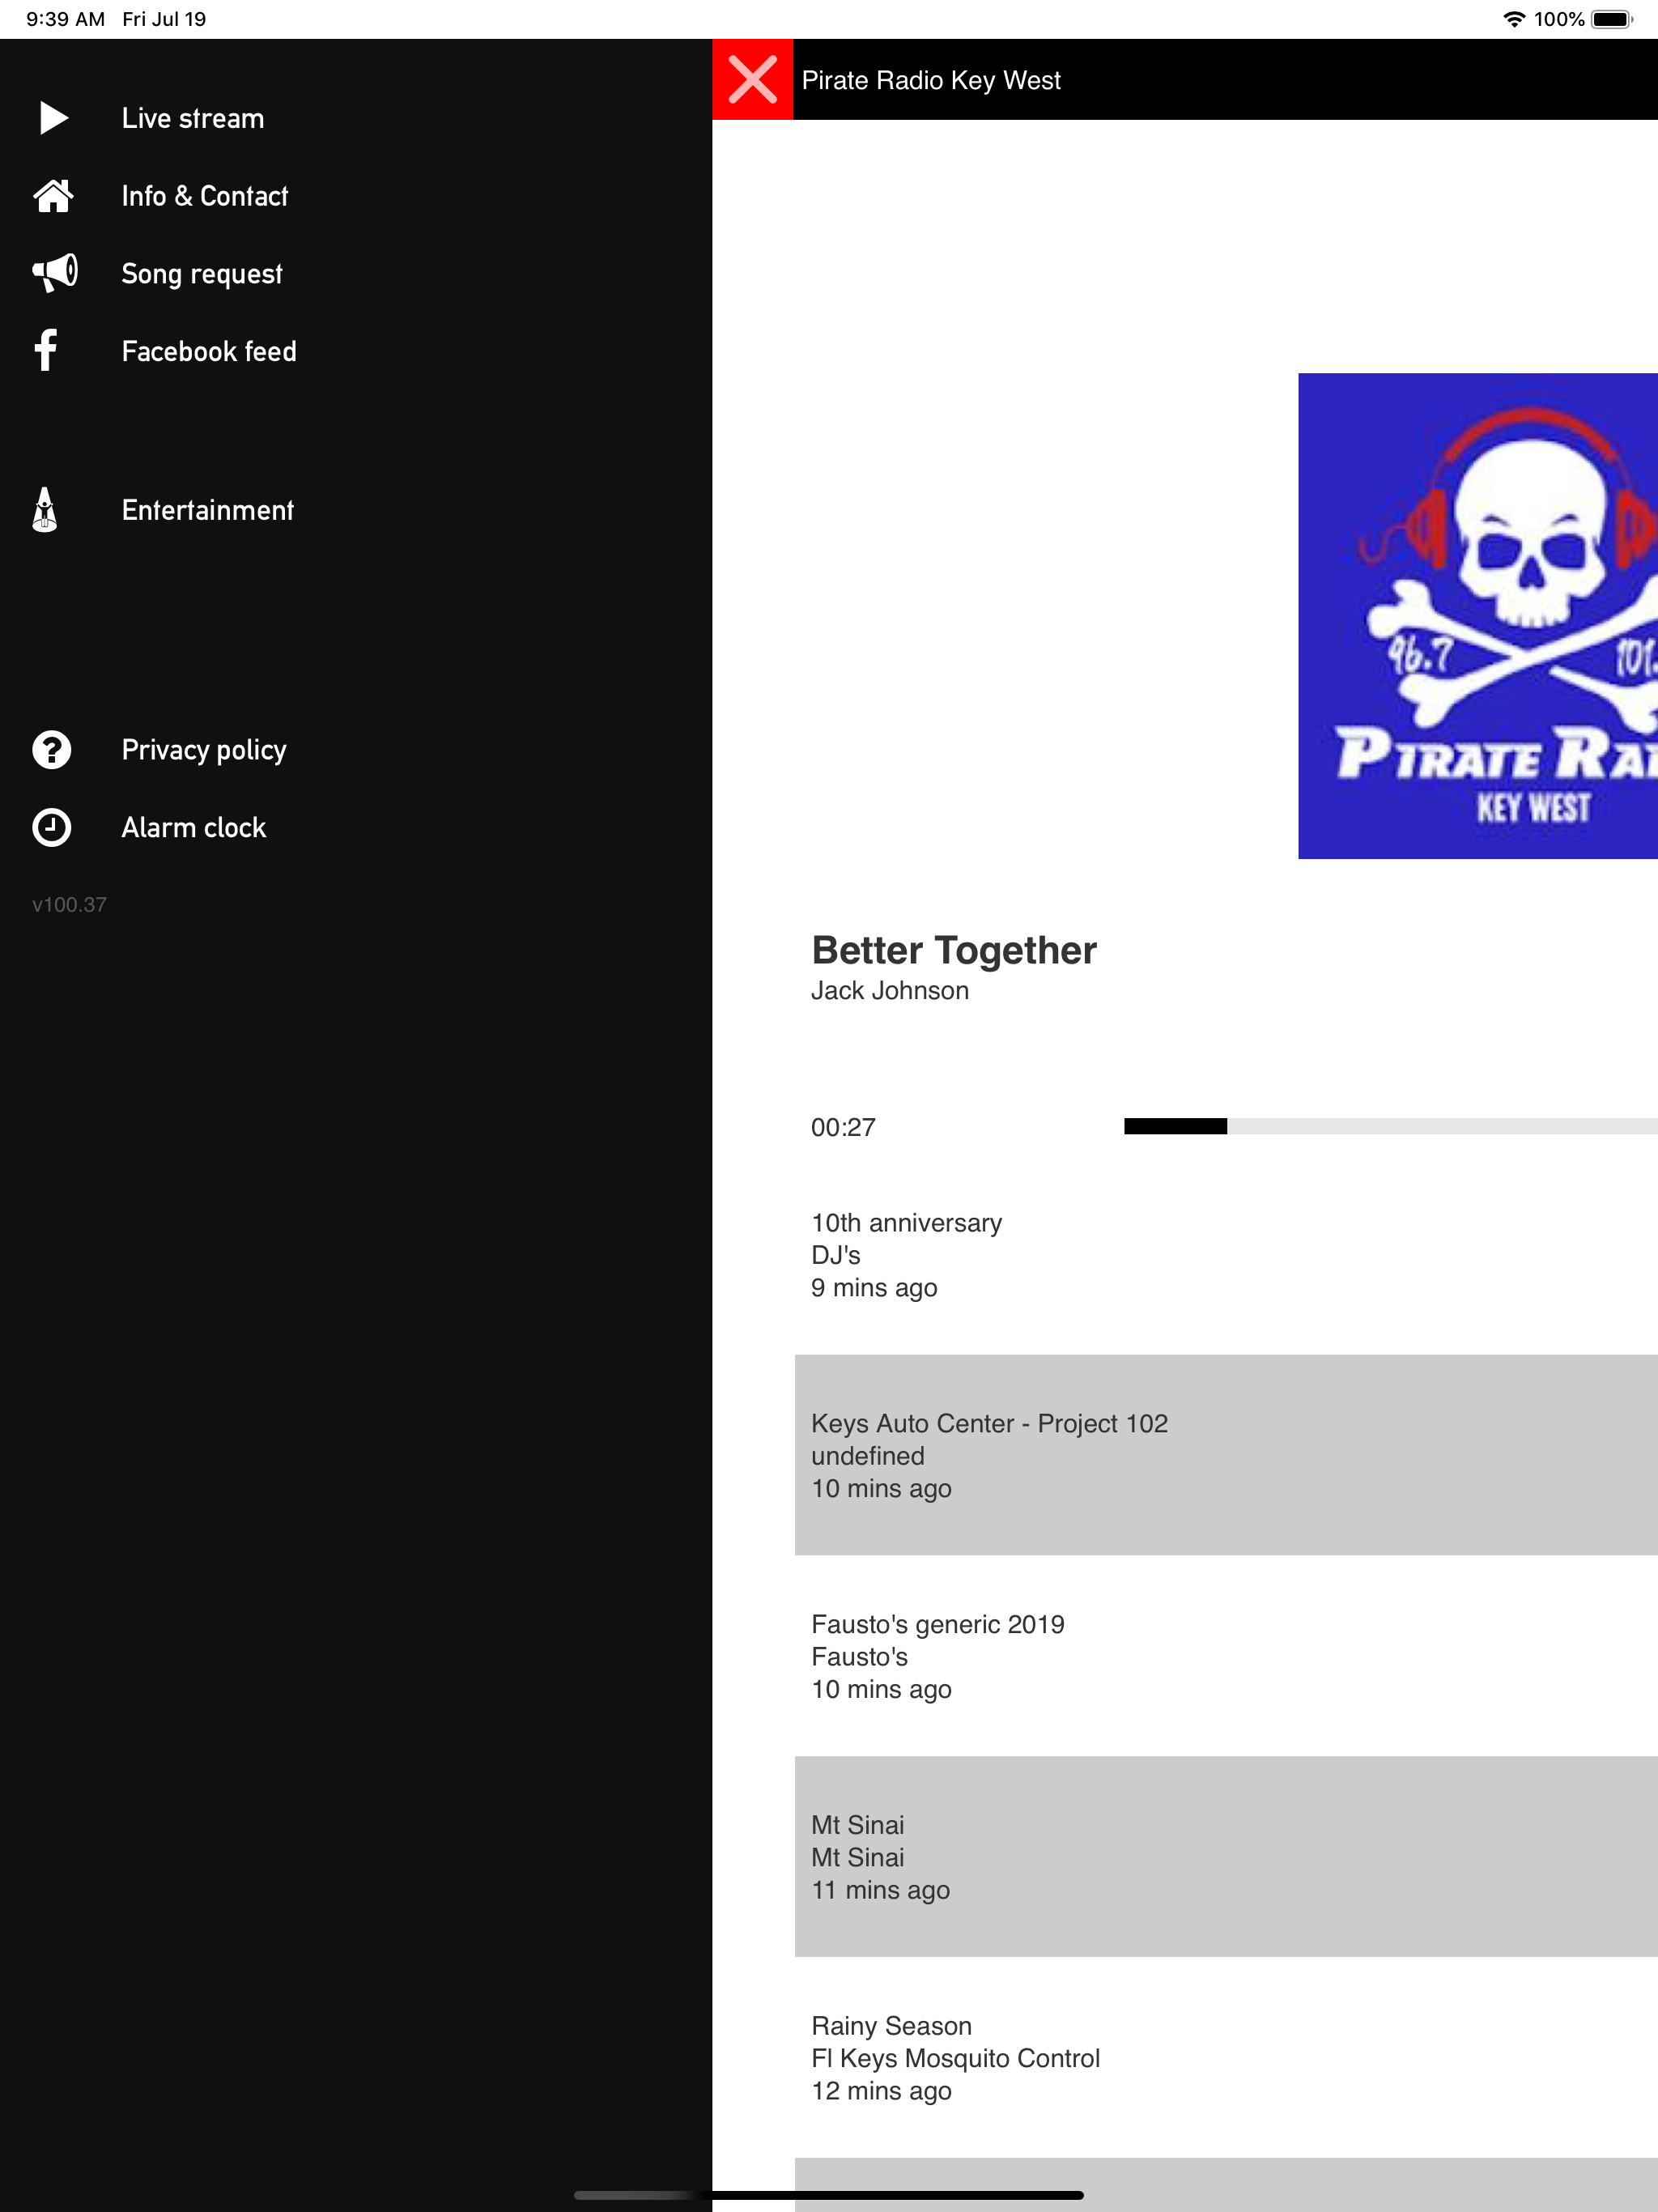Click the Wi-Fi status bar icon
Viewport: 1658px width, 2212px height.
click(x=1514, y=19)
